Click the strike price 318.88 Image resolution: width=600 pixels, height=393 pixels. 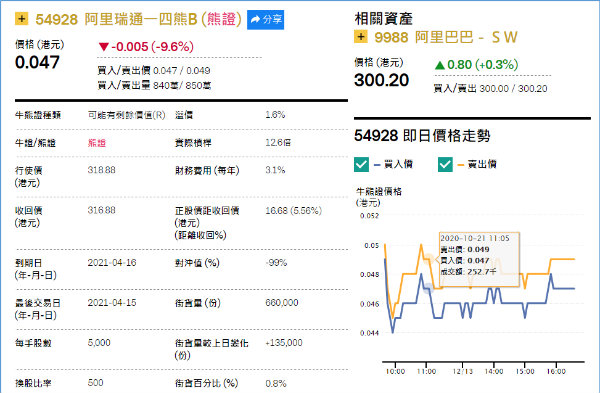tap(101, 170)
